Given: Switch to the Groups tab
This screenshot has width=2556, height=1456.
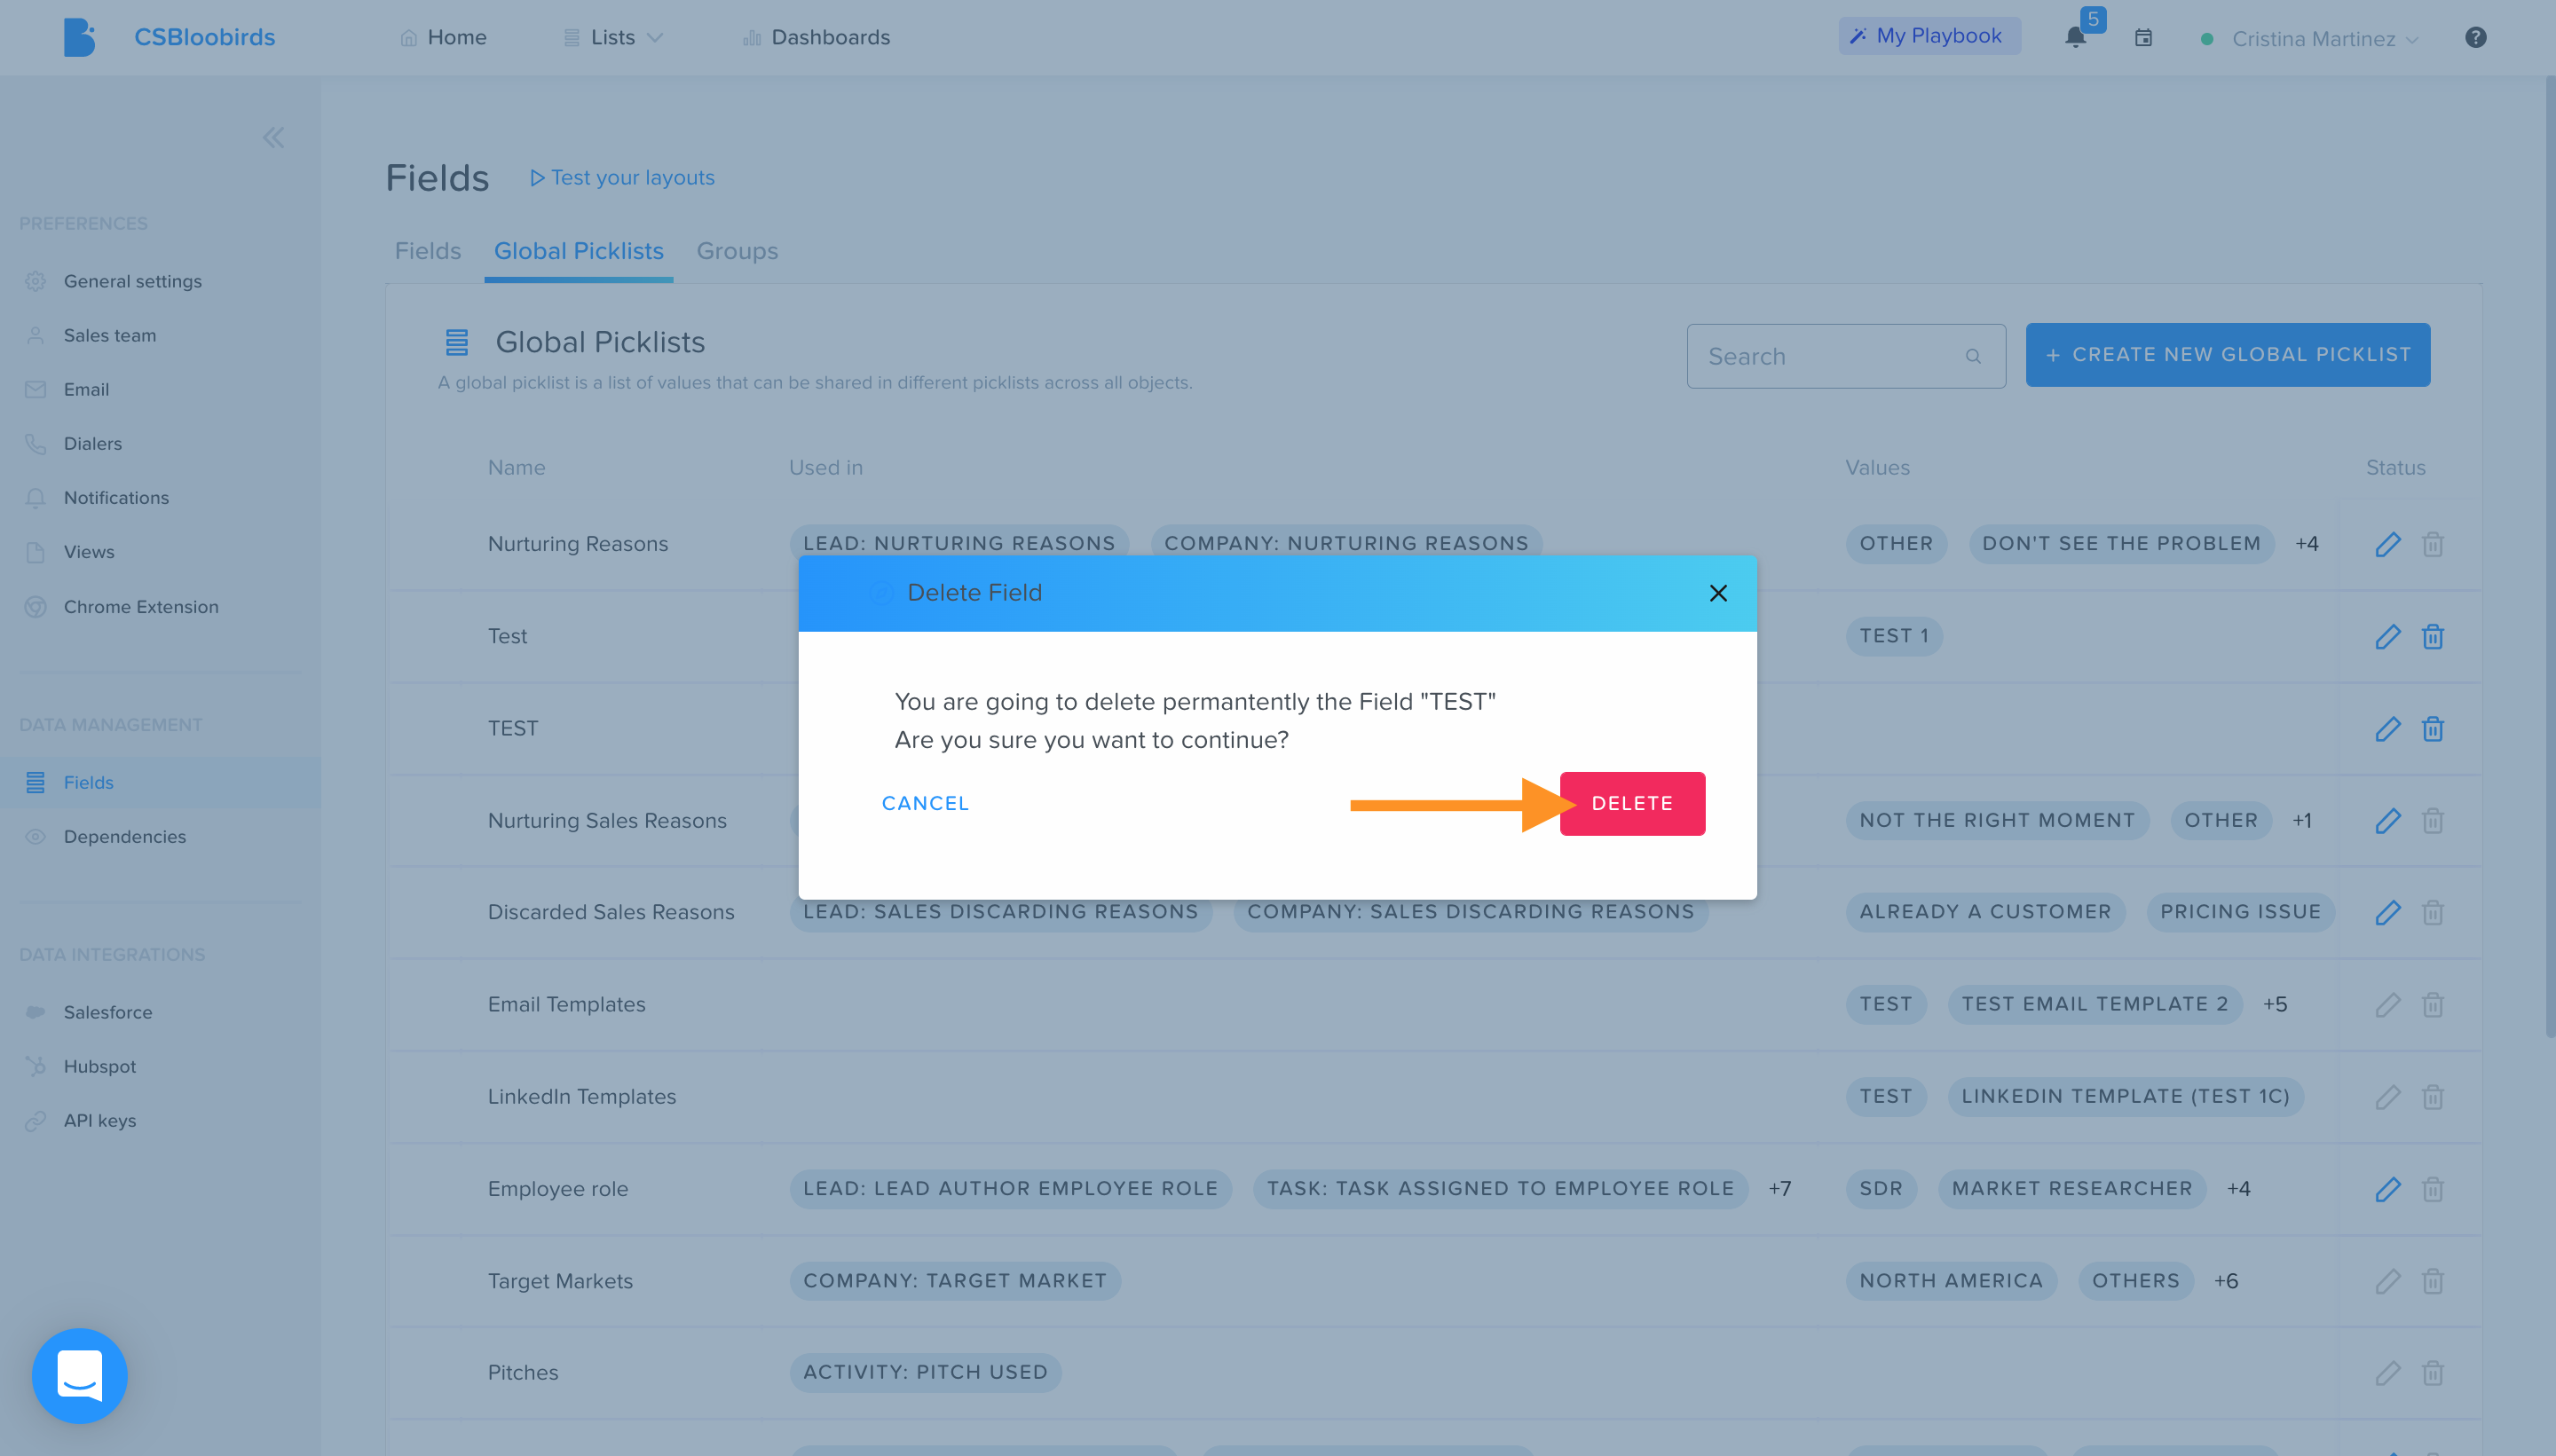Looking at the screenshot, I should coord(737,251).
